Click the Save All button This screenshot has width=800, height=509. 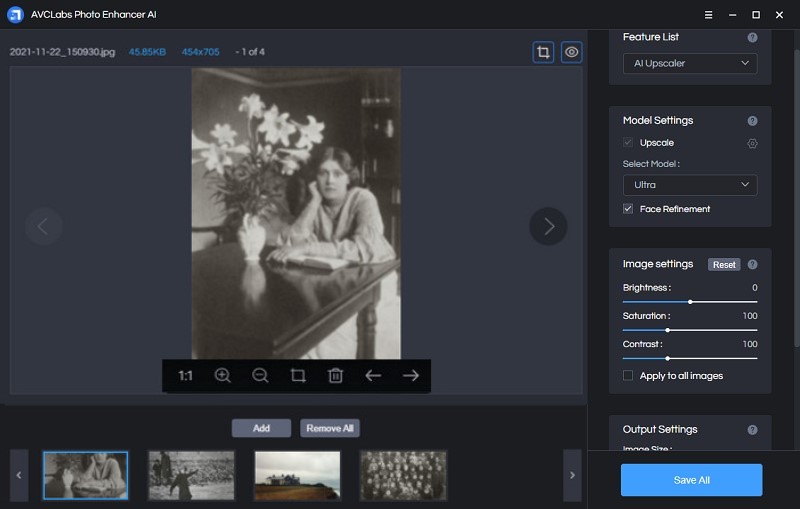(691, 480)
